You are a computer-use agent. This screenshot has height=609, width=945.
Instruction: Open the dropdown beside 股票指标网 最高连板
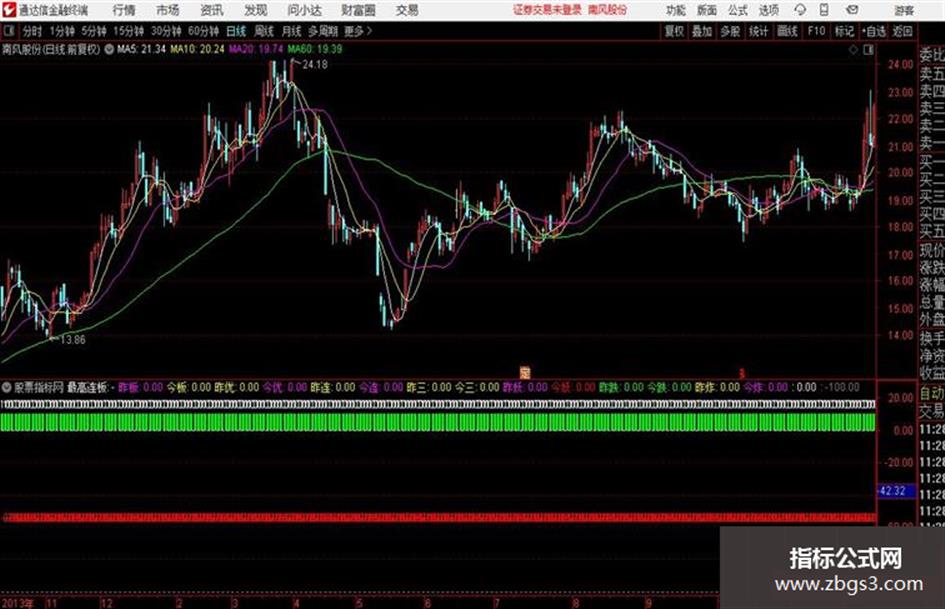tap(7, 387)
